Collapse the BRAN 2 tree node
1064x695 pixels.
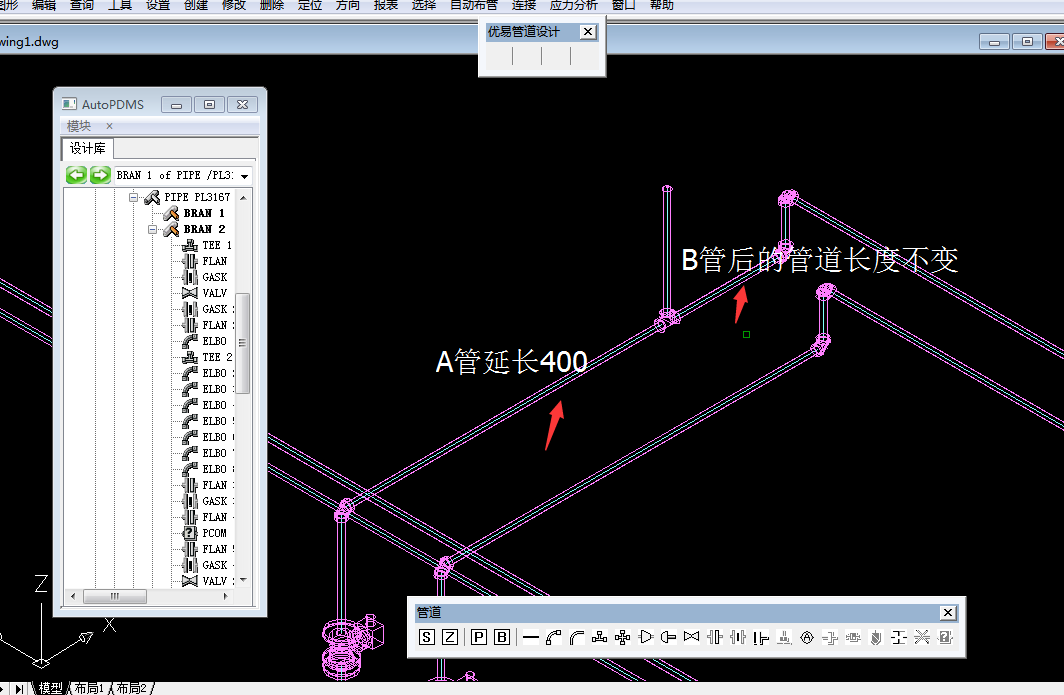coord(152,230)
